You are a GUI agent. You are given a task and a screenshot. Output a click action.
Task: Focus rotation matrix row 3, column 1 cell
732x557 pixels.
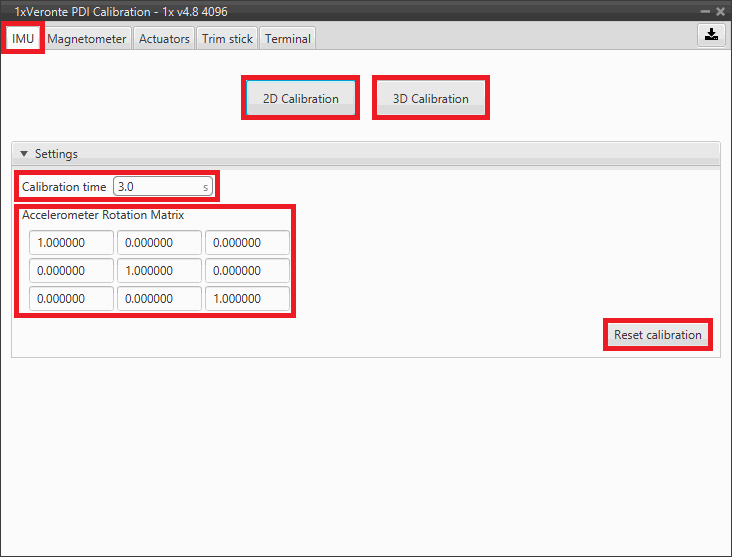(71, 299)
